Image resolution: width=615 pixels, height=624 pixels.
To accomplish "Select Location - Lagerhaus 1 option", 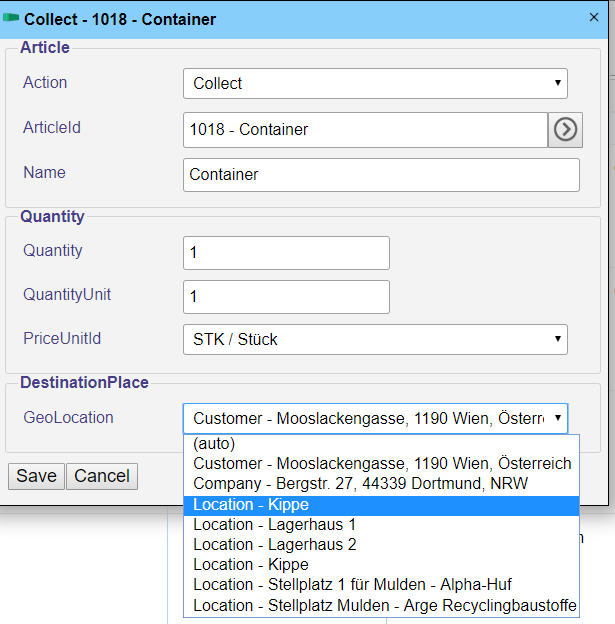I will [x=381, y=525].
